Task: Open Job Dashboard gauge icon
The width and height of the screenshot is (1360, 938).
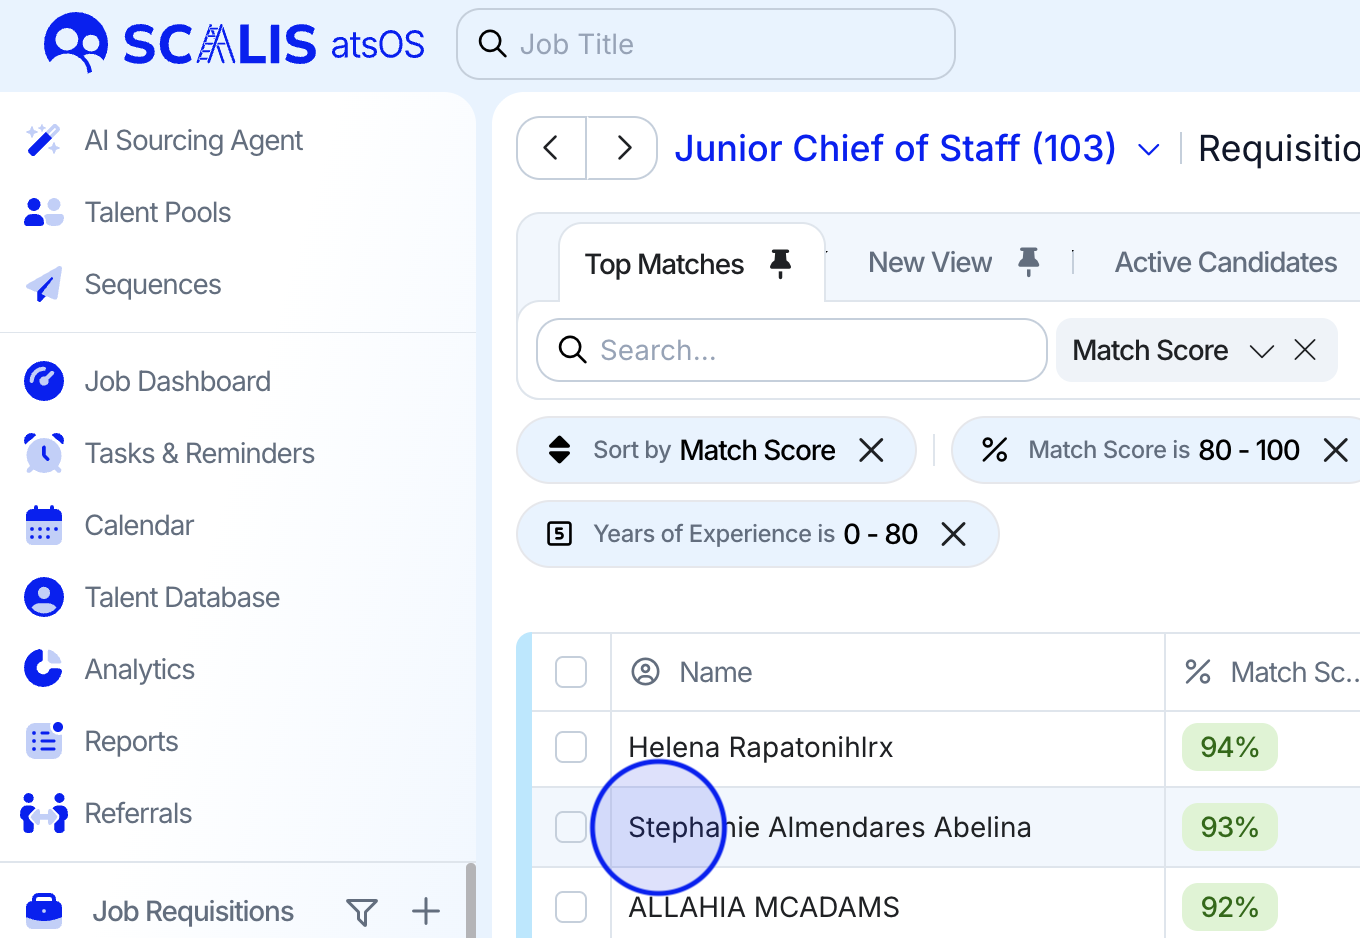Action: coord(43,381)
